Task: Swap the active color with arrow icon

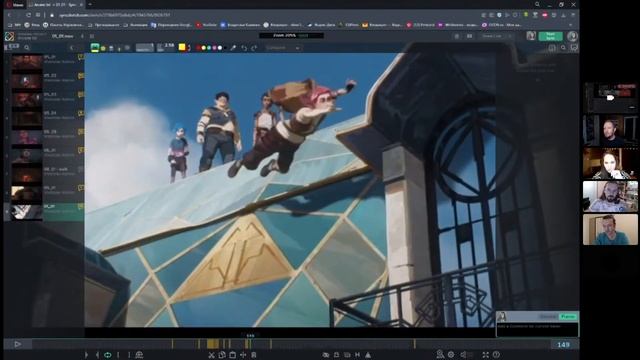Action: [x=189, y=48]
